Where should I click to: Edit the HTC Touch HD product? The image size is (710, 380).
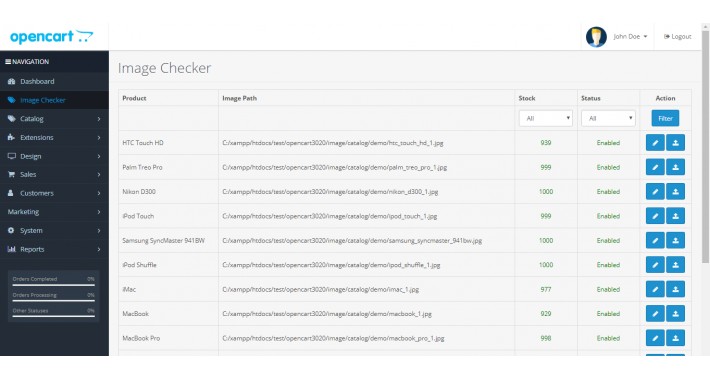click(x=655, y=143)
